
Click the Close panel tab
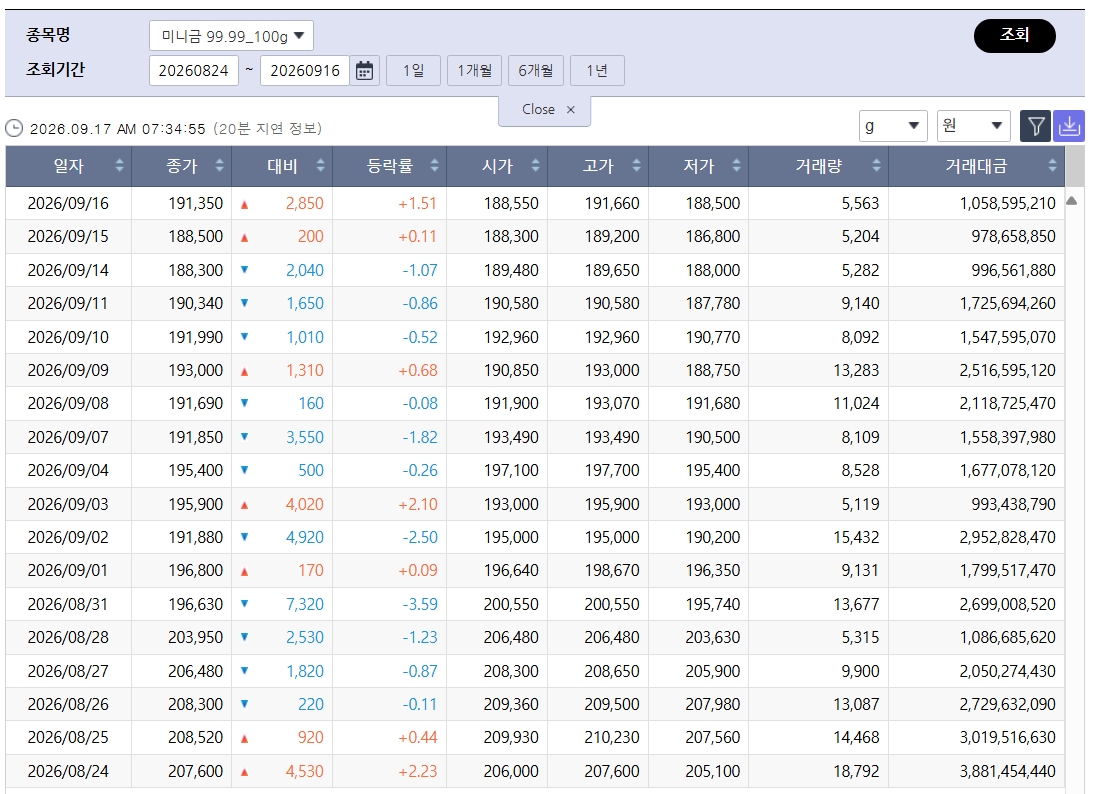tap(544, 109)
